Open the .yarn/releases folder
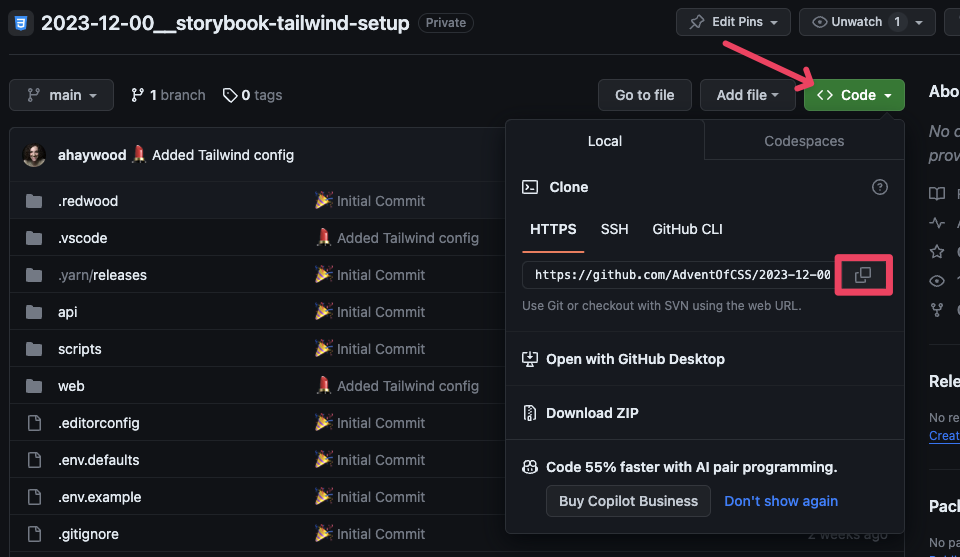This screenshot has width=960, height=557. [102, 275]
